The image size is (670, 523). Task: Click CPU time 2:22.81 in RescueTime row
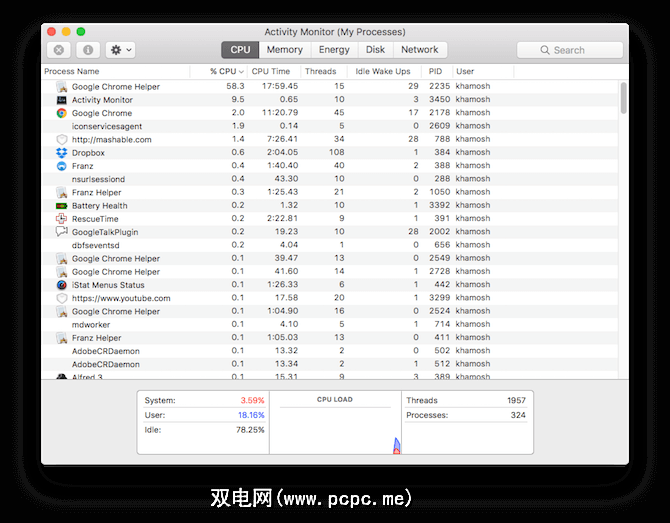[282, 218]
